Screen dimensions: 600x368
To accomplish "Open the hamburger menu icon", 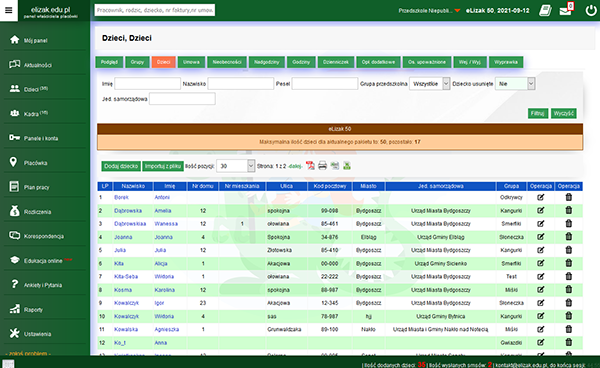I will coord(8,10).
